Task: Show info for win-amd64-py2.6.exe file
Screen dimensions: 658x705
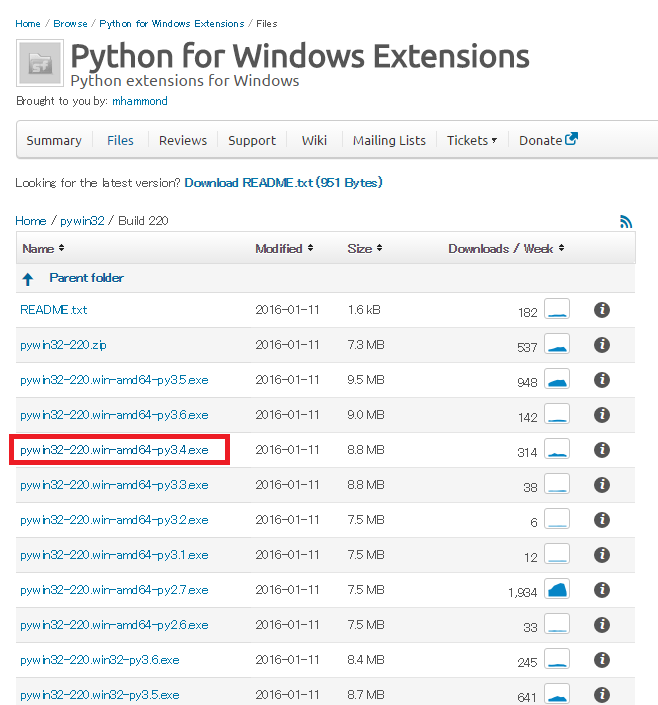Action: [x=602, y=625]
